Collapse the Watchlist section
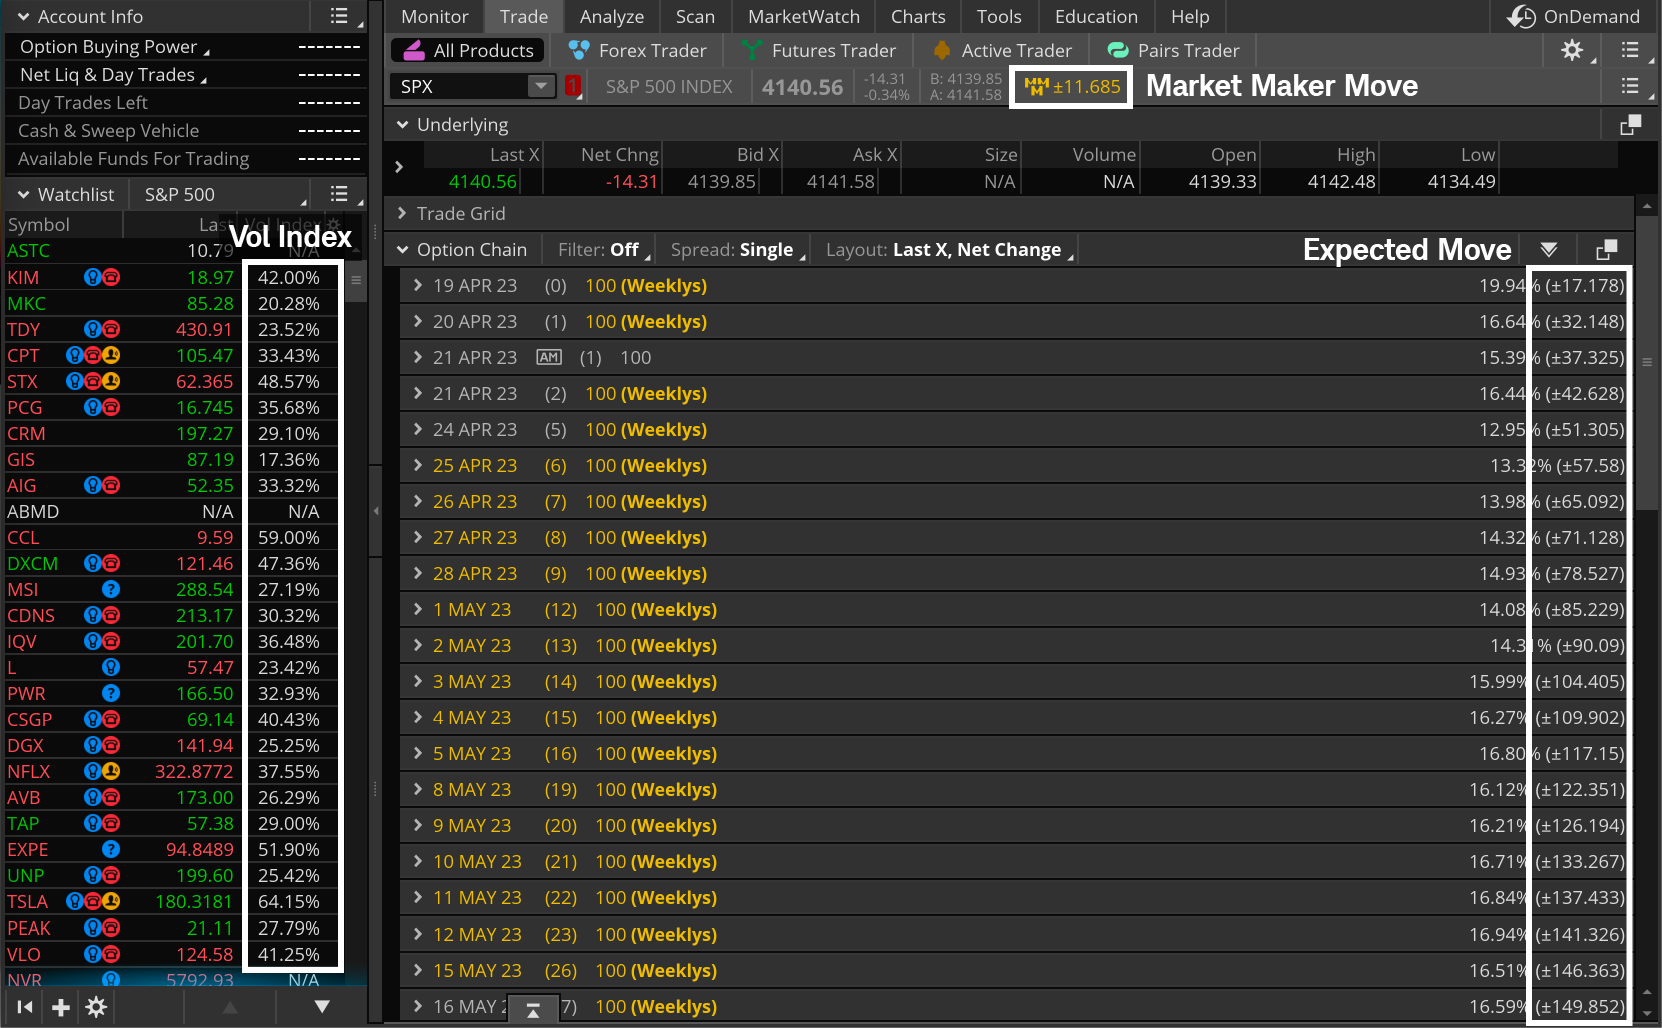The image size is (1662, 1028). pyautogui.click(x=23, y=194)
